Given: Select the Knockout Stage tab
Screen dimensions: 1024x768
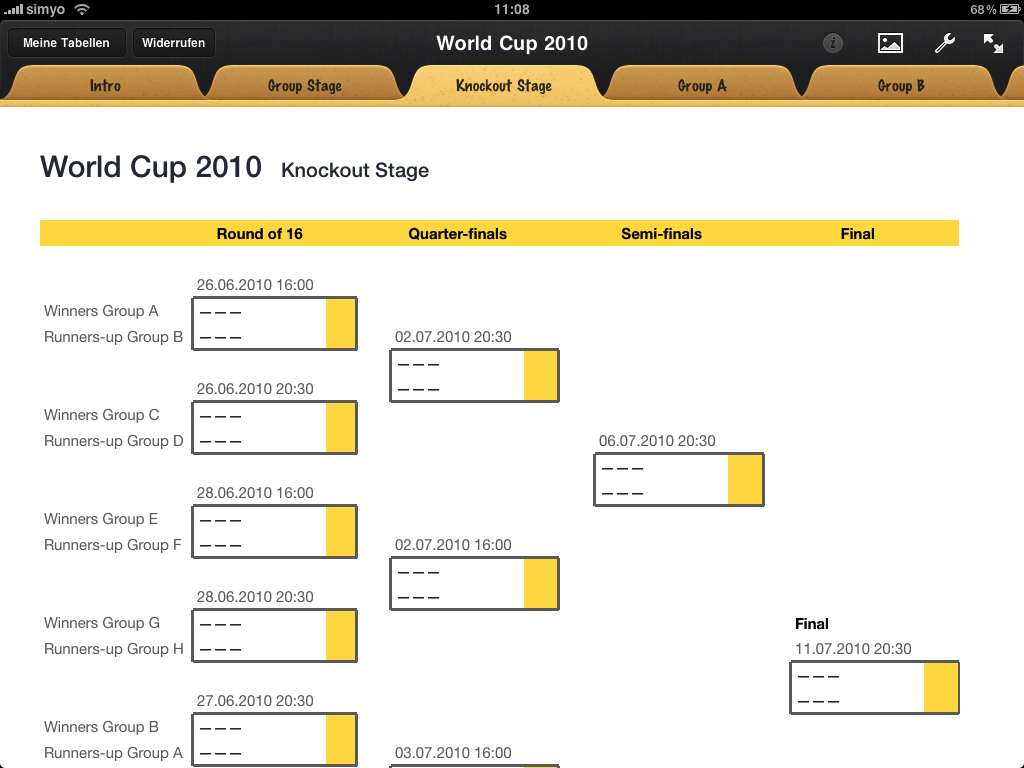Looking at the screenshot, I should 504,86.
